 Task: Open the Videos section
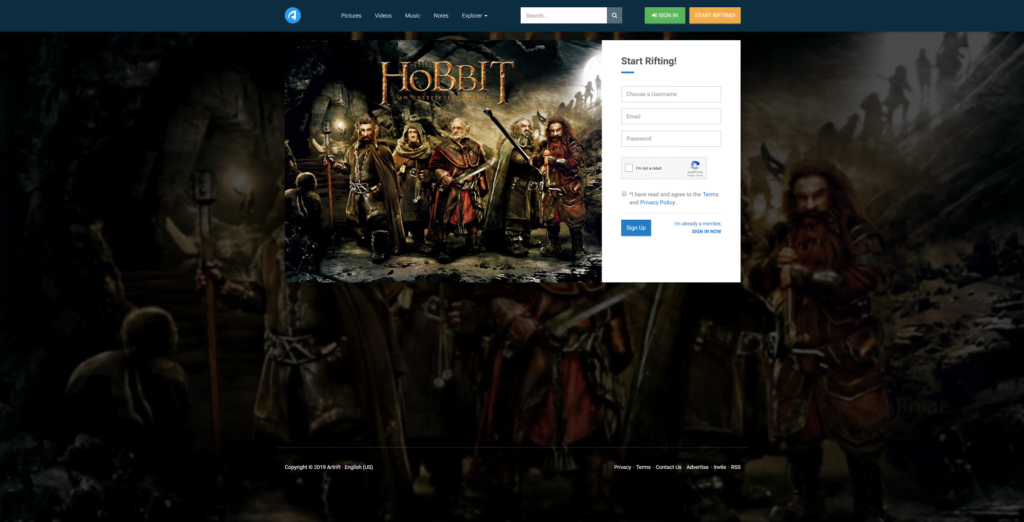(x=383, y=16)
